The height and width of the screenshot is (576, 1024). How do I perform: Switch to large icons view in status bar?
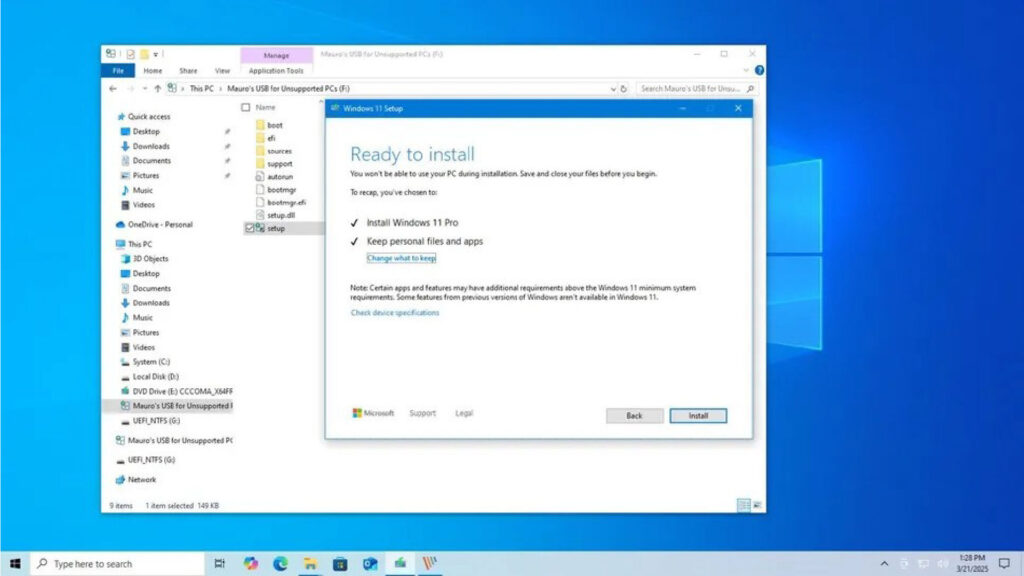(x=756, y=506)
